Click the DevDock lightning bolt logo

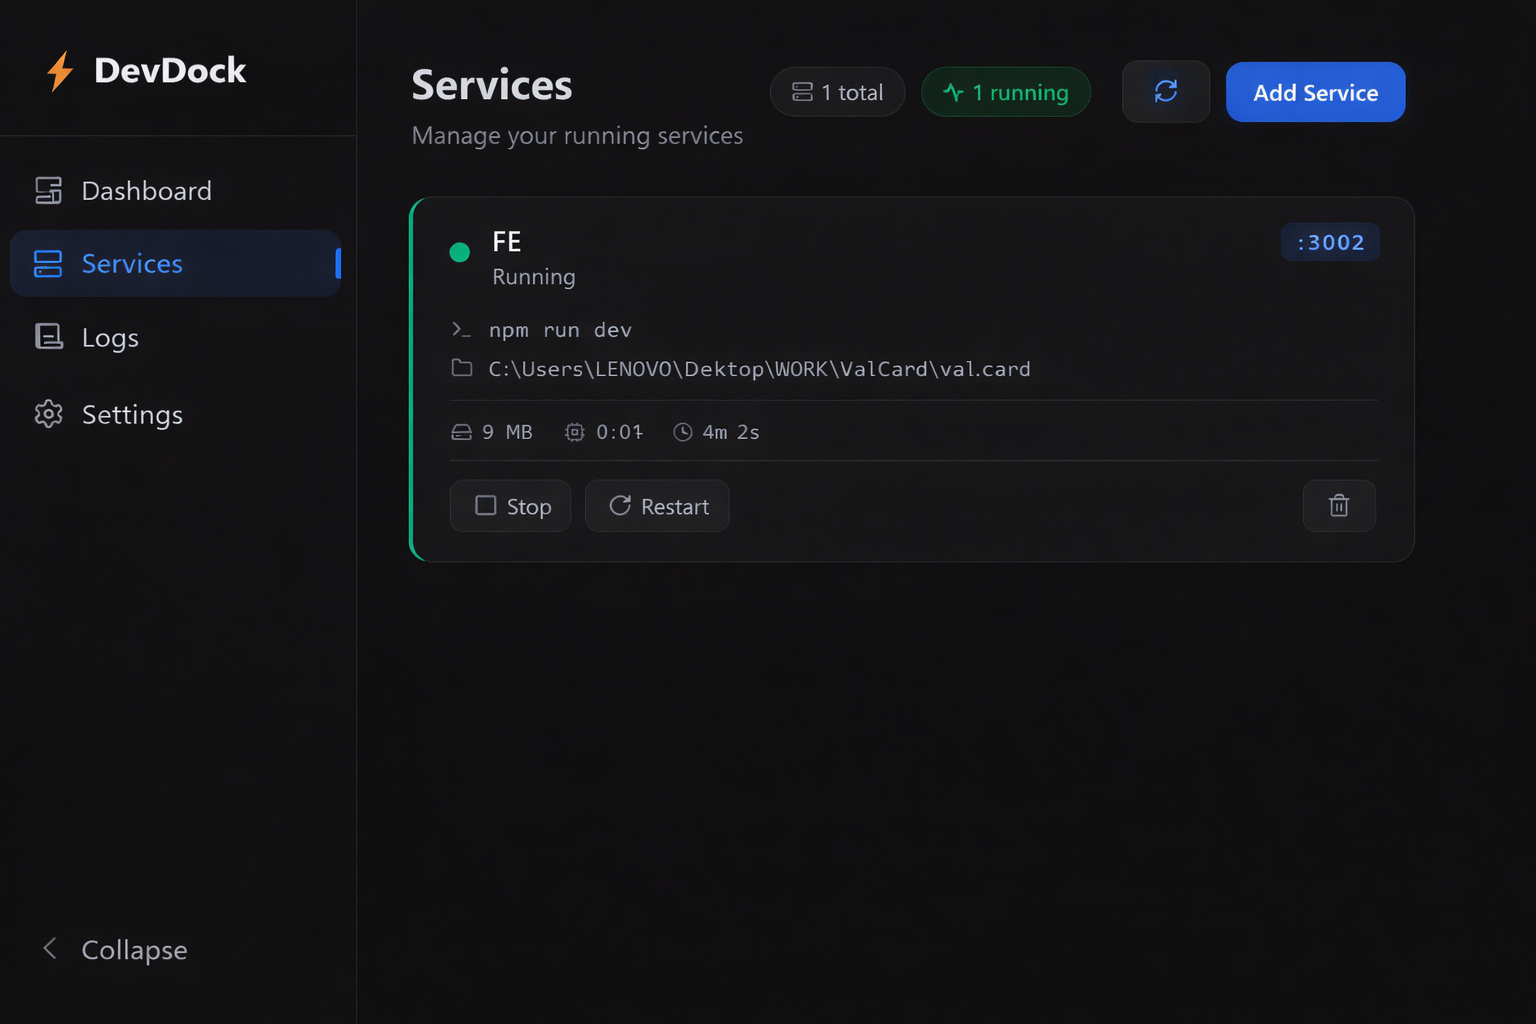click(x=60, y=71)
